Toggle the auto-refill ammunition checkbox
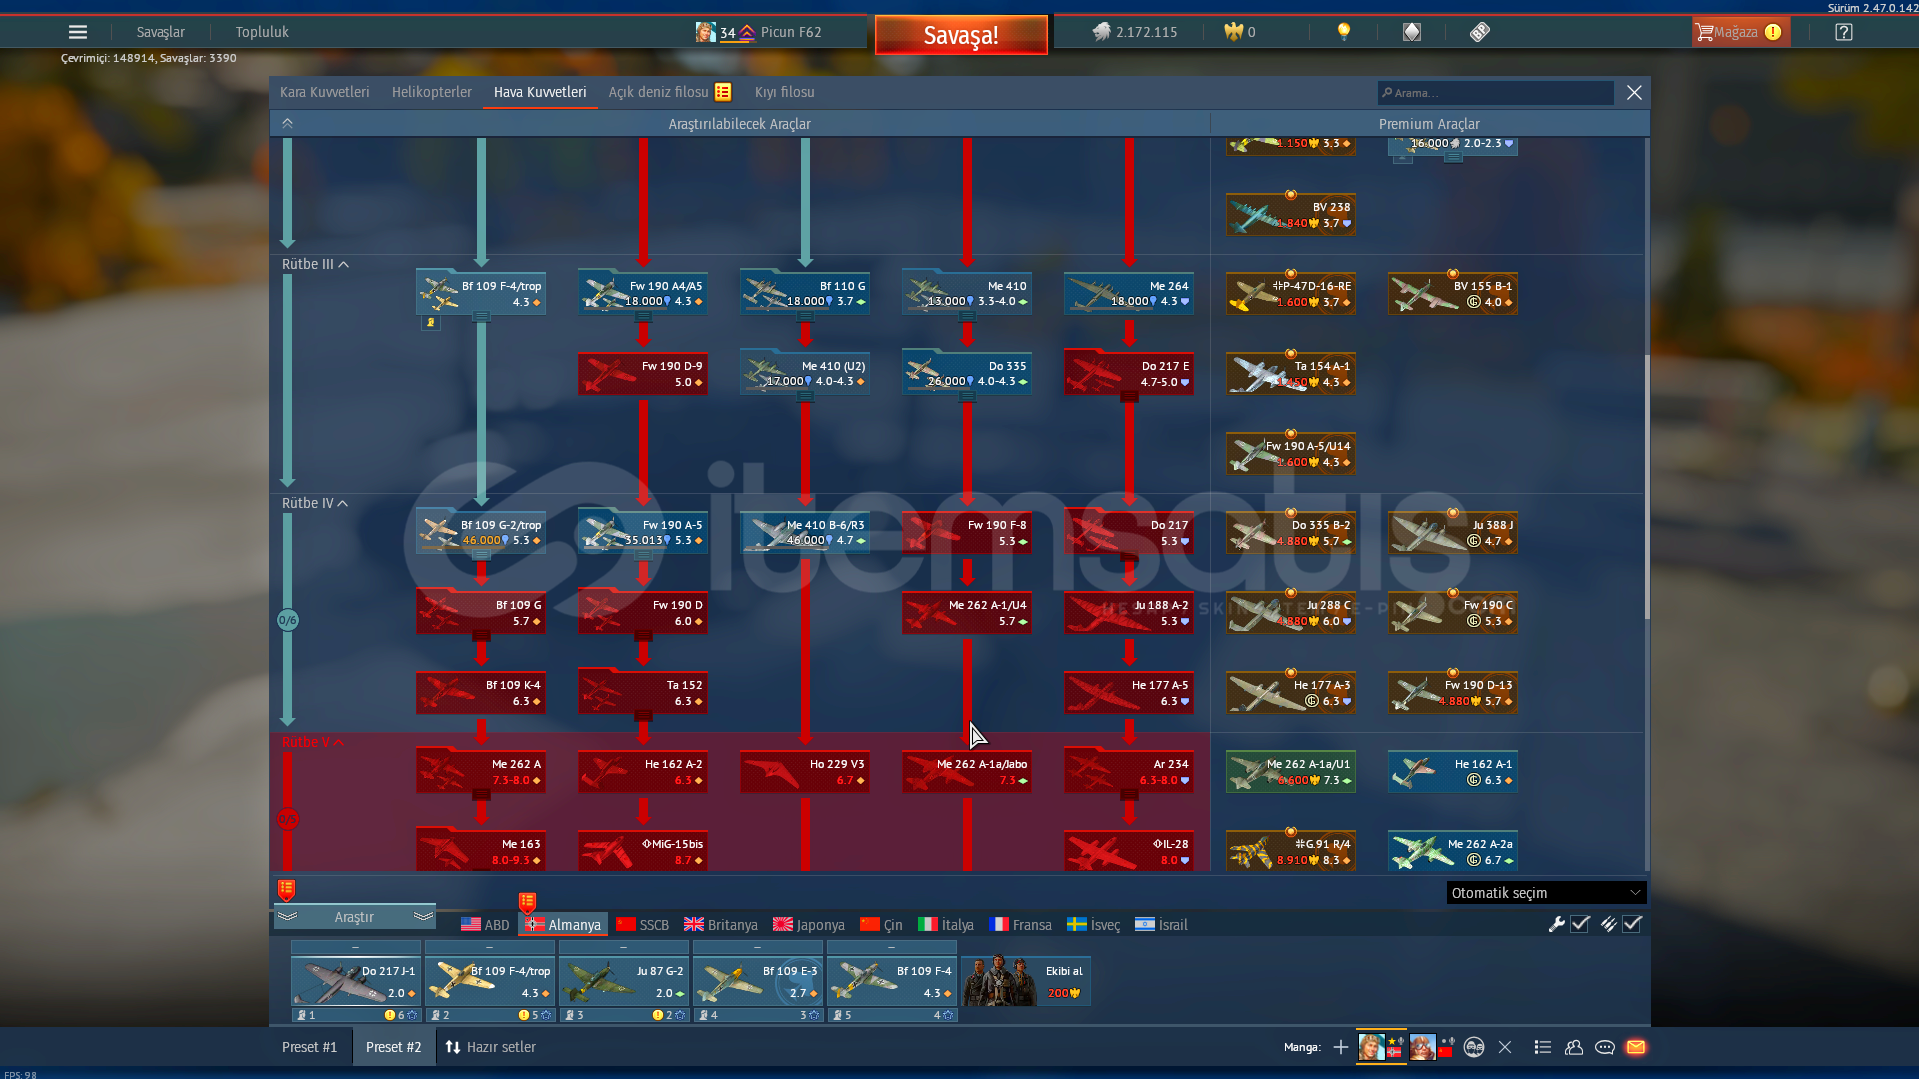This screenshot has width=1919, height=1079. pyautogui.click(x=1632, y=924)
